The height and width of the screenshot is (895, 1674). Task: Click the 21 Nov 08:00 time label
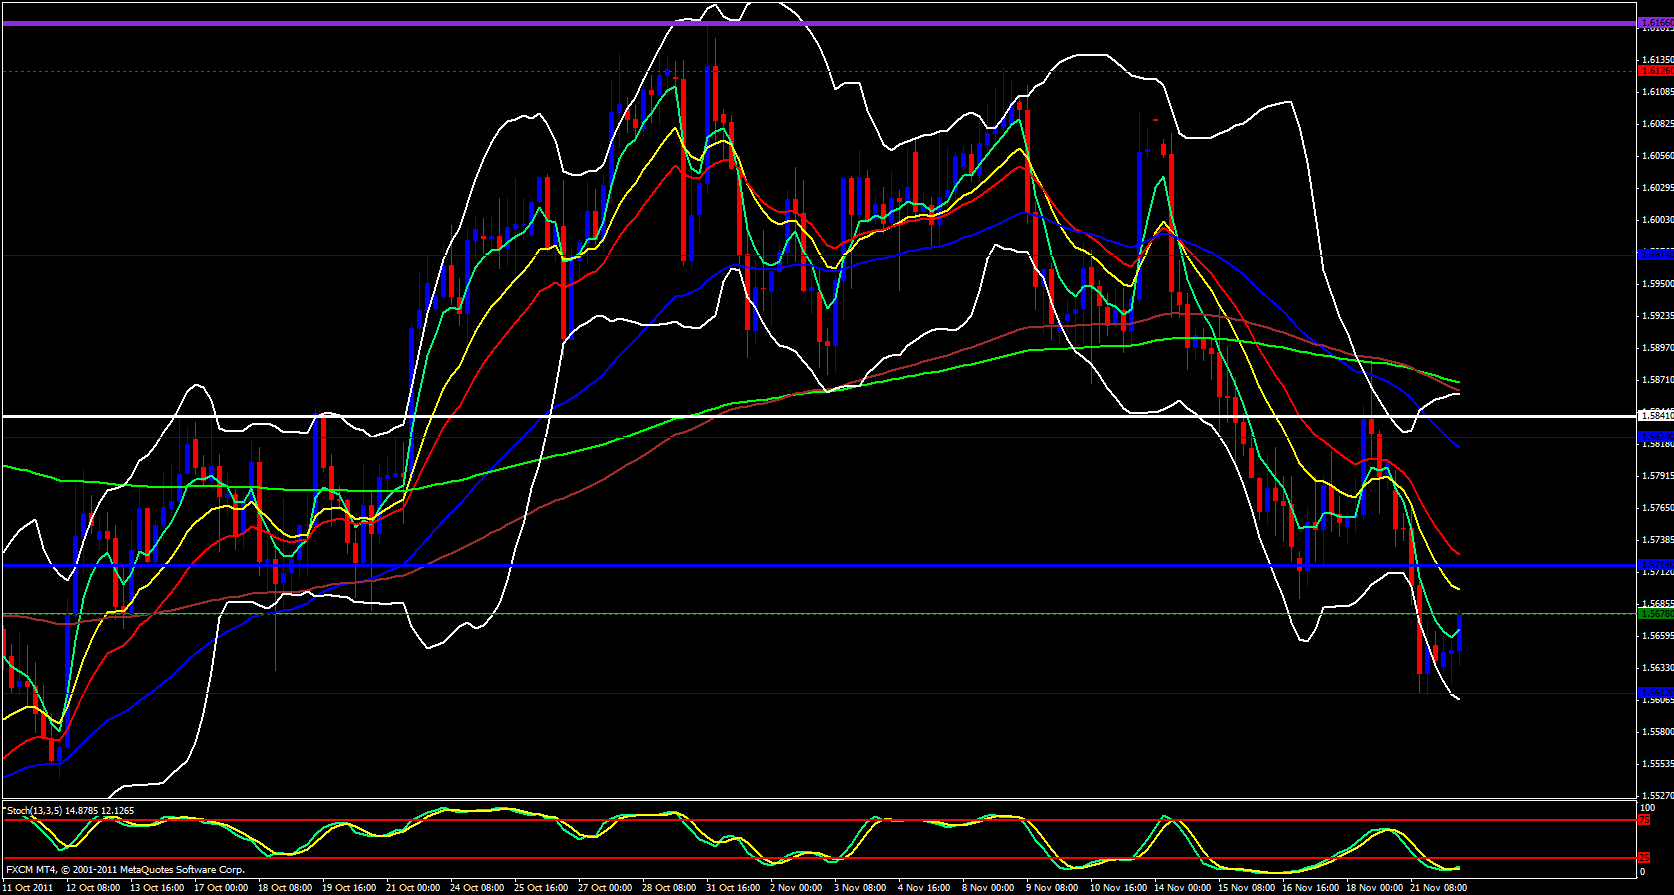(1437, 888)
